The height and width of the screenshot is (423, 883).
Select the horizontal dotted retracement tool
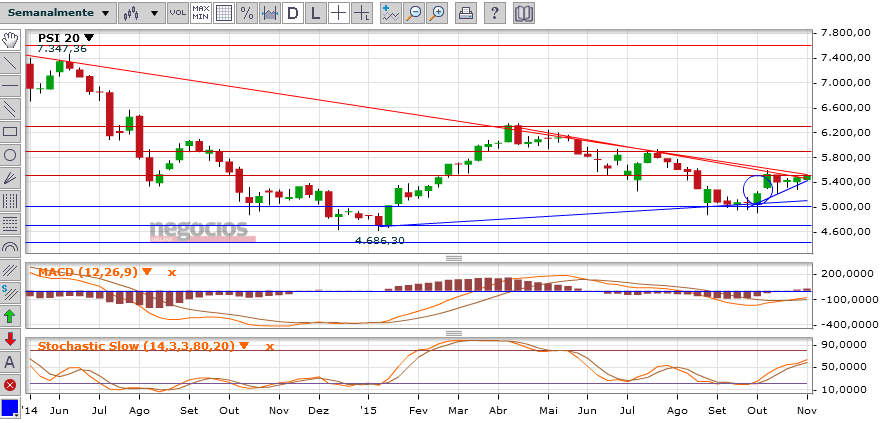[x=10, y=224]
